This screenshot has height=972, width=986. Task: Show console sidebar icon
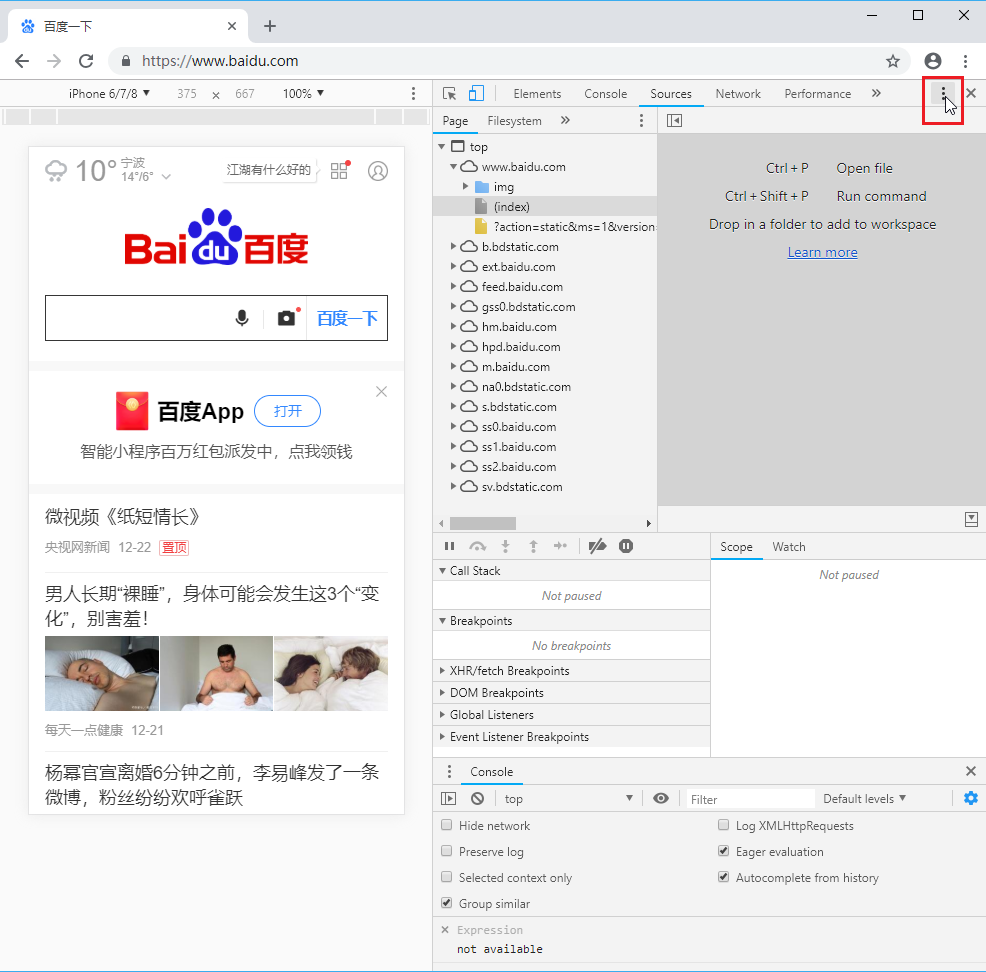(448, 798)
